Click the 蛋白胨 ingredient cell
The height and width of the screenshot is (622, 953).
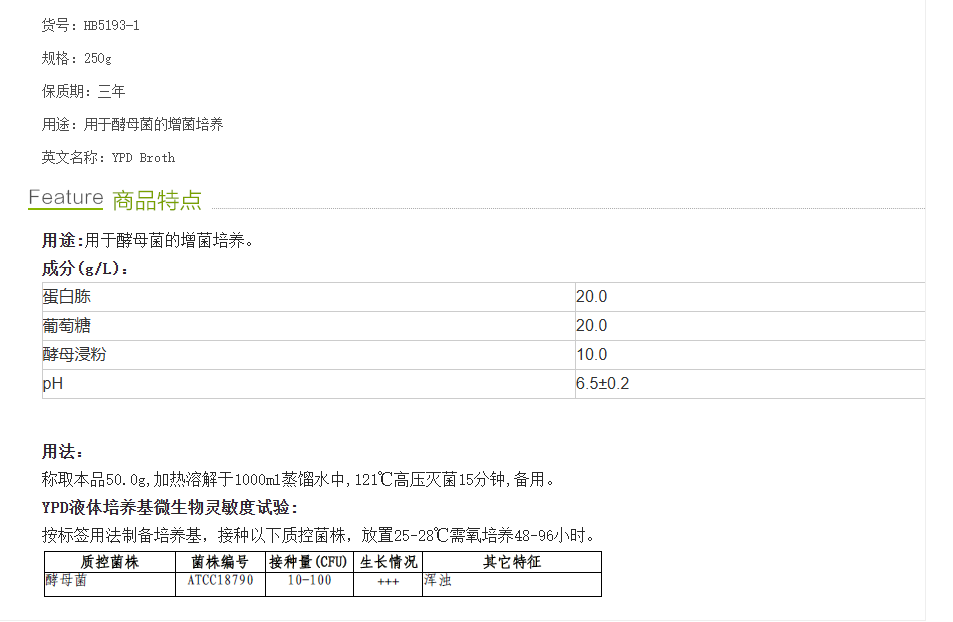[x=309, y=297]
